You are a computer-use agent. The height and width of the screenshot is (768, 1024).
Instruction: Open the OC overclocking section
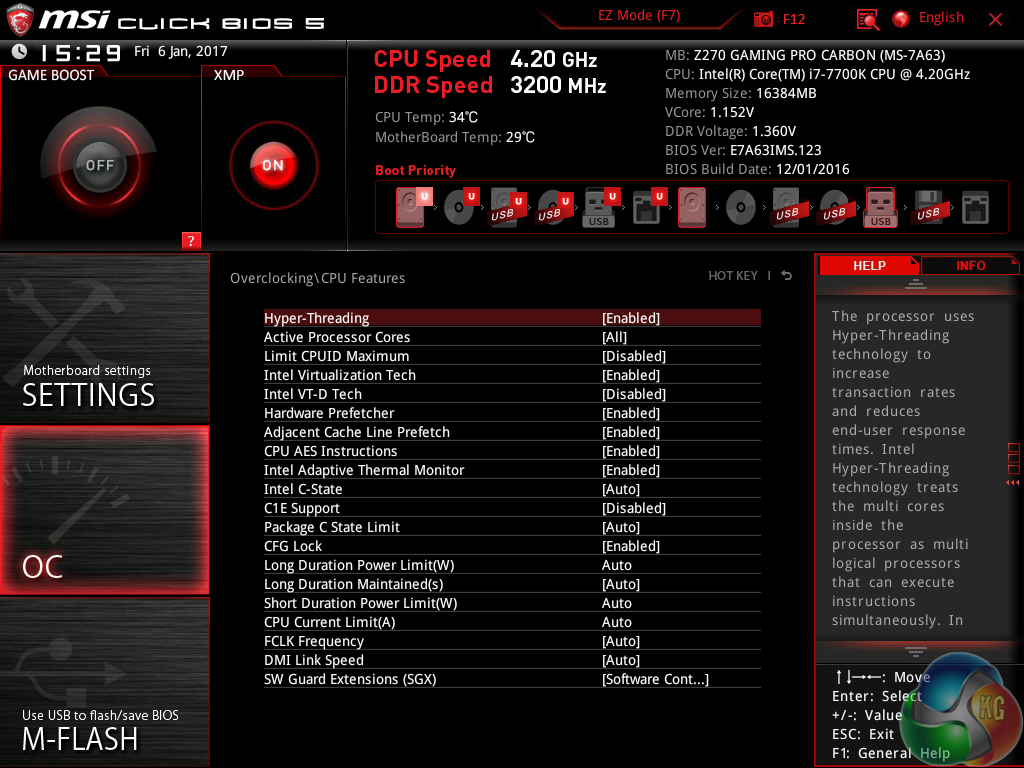(104, 510)
